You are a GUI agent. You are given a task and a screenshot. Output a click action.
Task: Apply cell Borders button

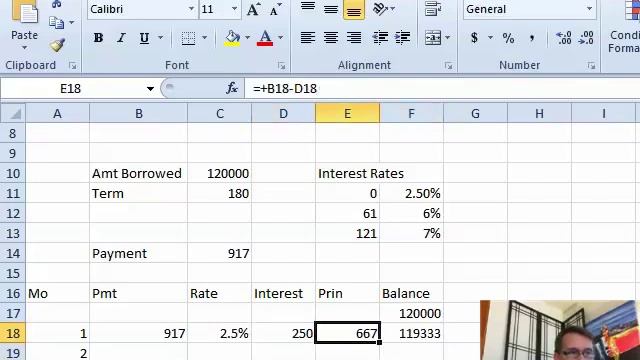click(188, 38)
